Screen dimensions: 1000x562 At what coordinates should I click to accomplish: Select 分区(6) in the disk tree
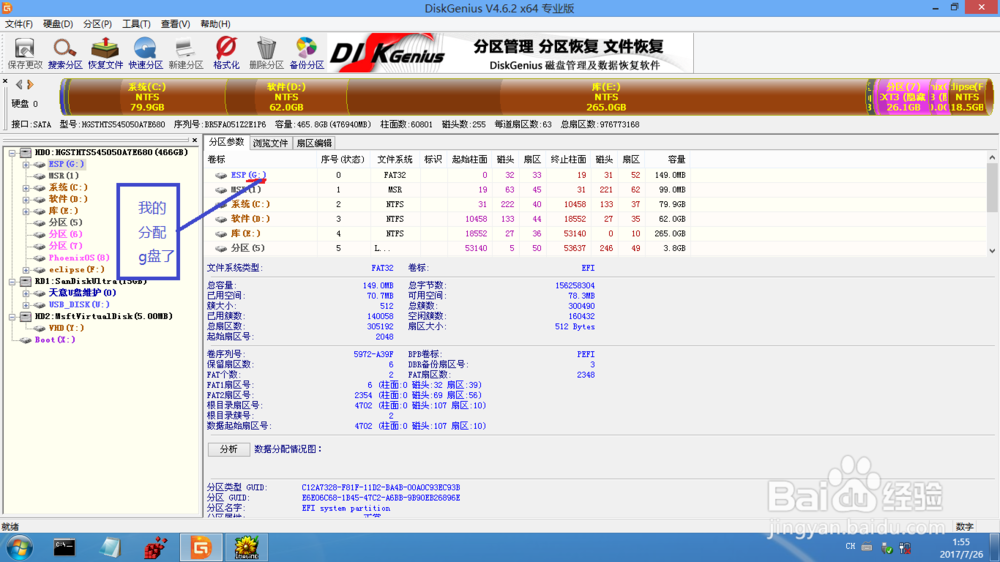pos(65,234)
